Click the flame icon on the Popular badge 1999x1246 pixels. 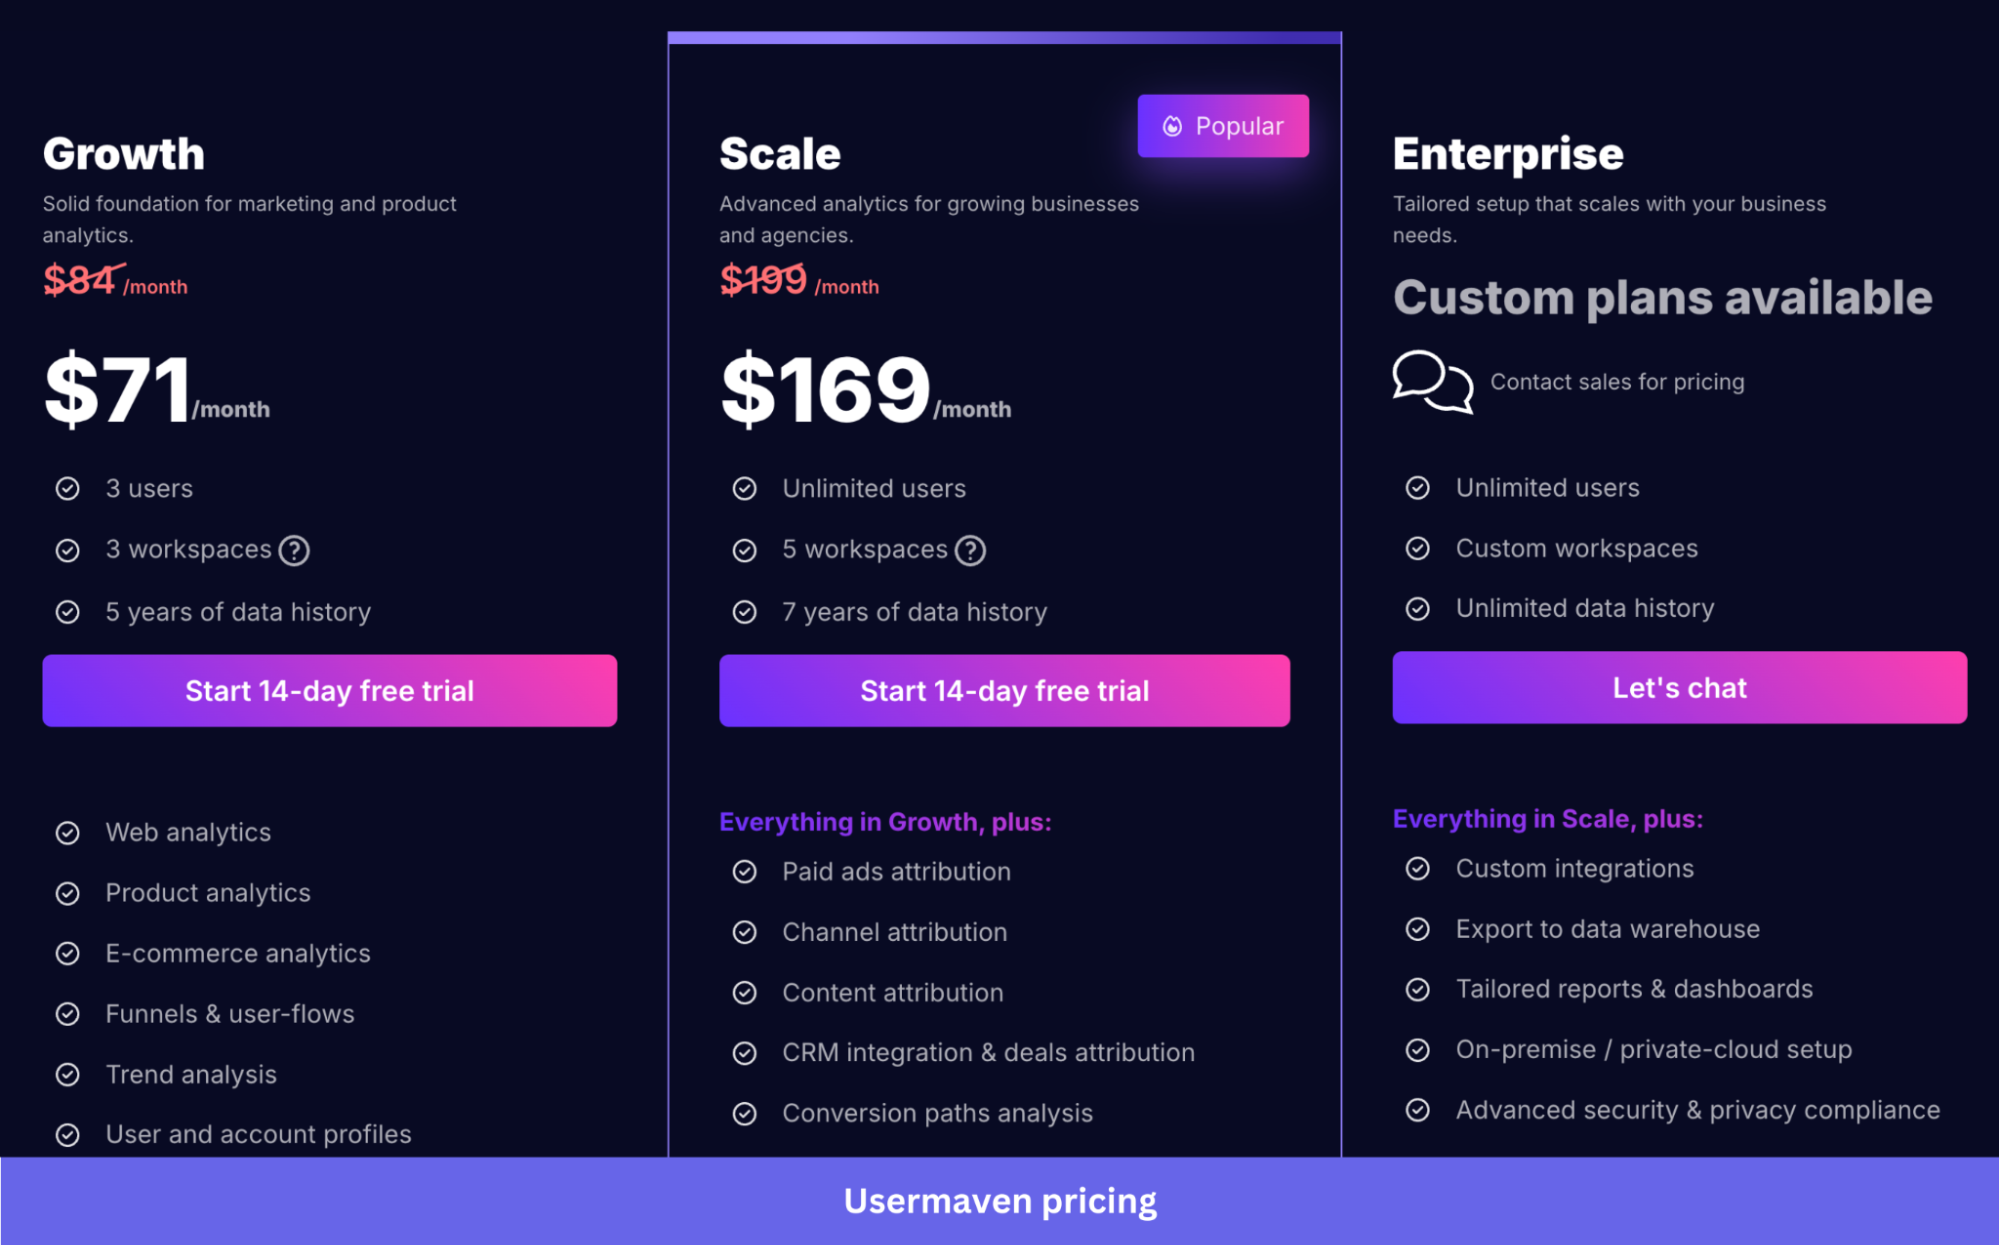[1170, 125]
